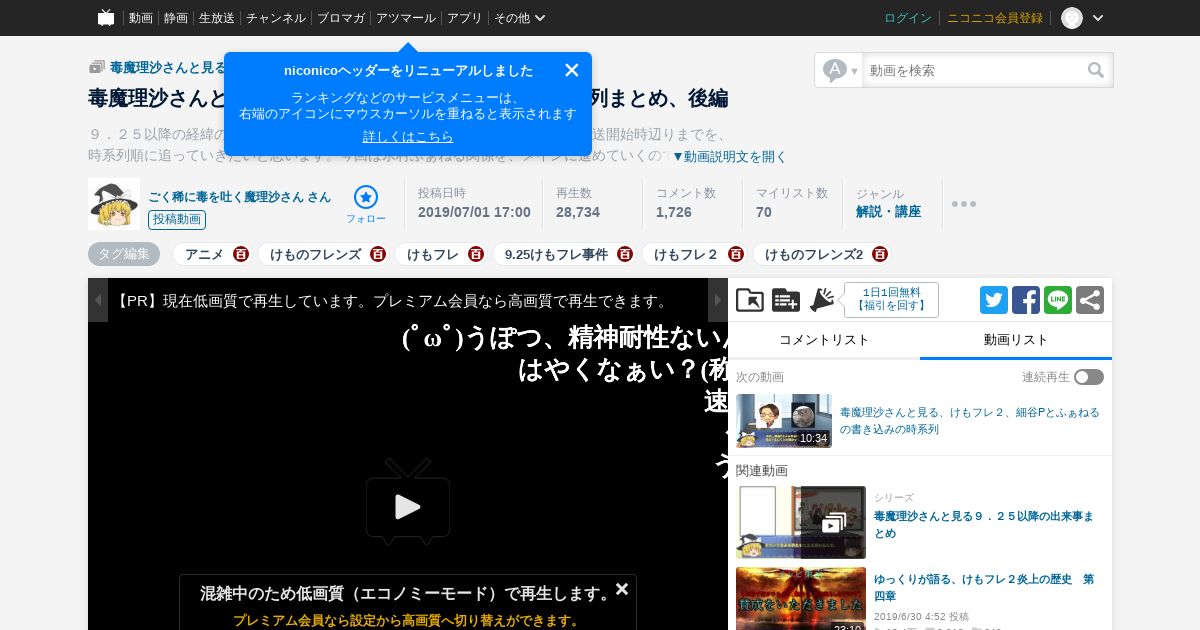Share the video on Twitter
Screen dimensions: 1200x630
994,300
